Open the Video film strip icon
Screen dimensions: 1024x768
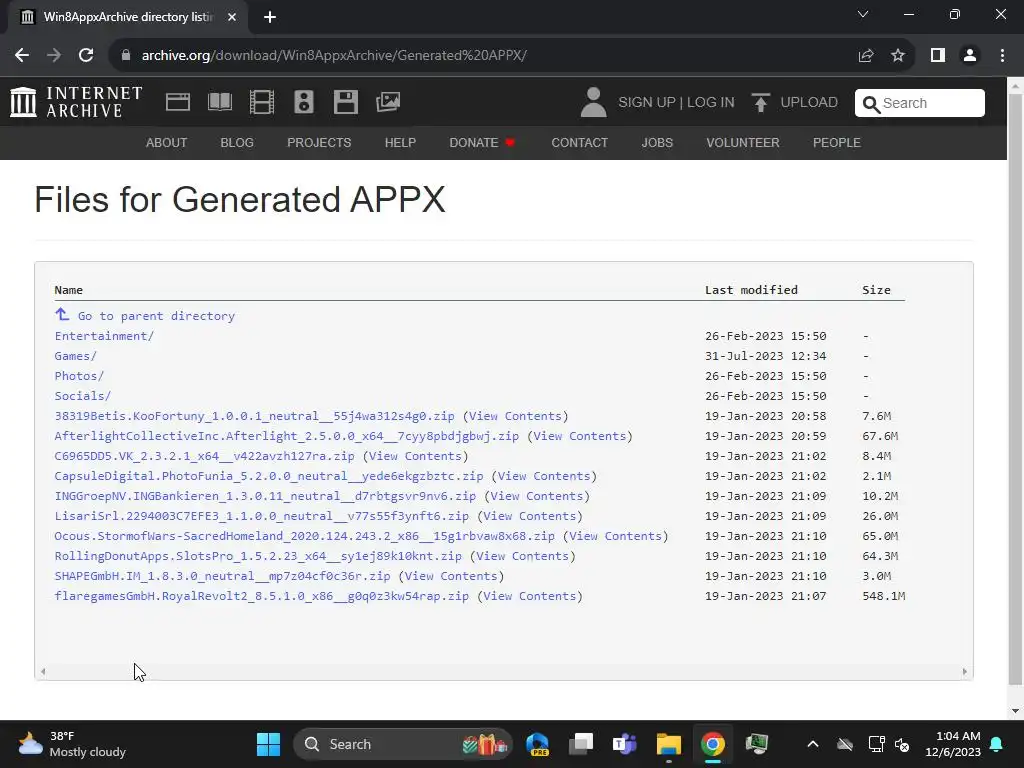pyautogui.click(x=262, y=102)
